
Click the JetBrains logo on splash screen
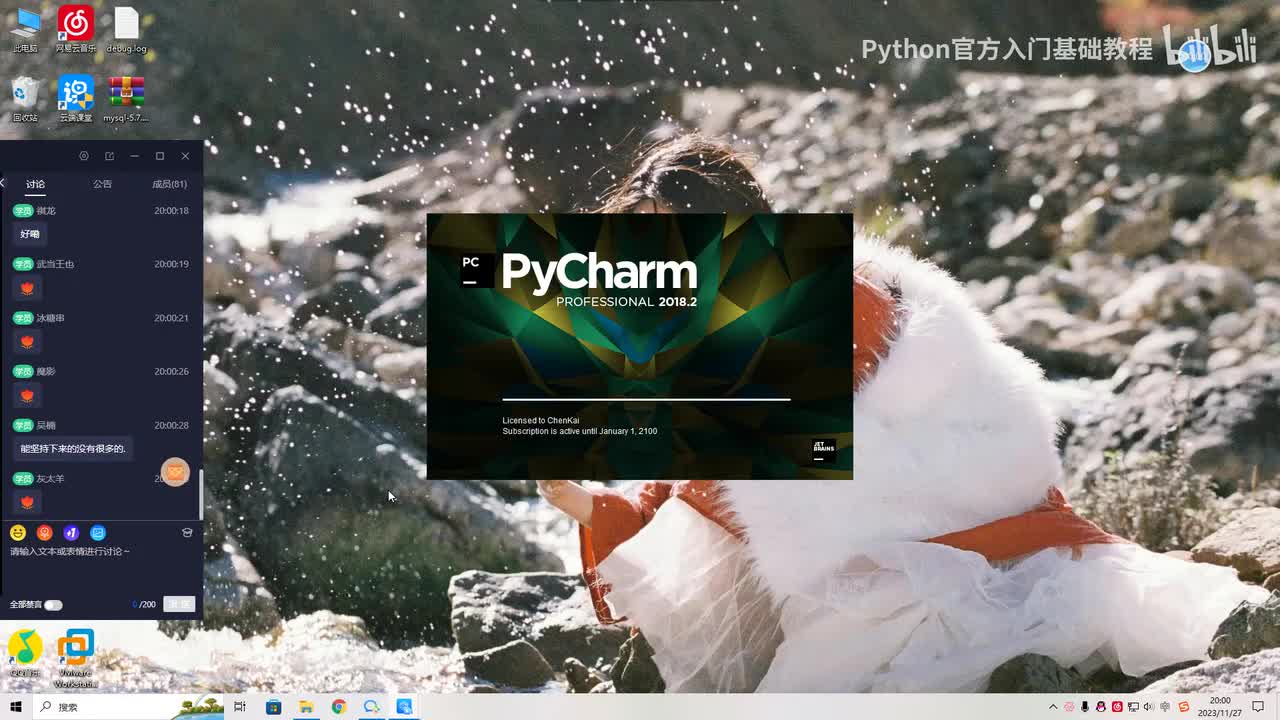pos(824,449)
